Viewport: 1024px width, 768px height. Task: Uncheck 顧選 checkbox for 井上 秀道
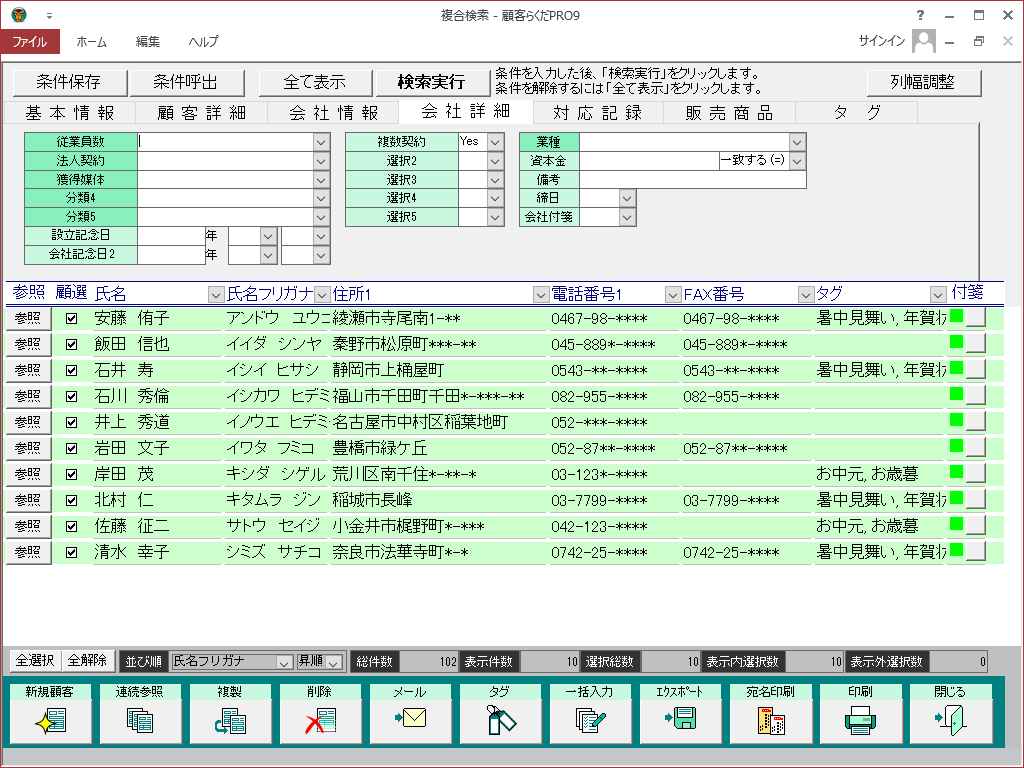pyautogui.click(x=71, y=423)
